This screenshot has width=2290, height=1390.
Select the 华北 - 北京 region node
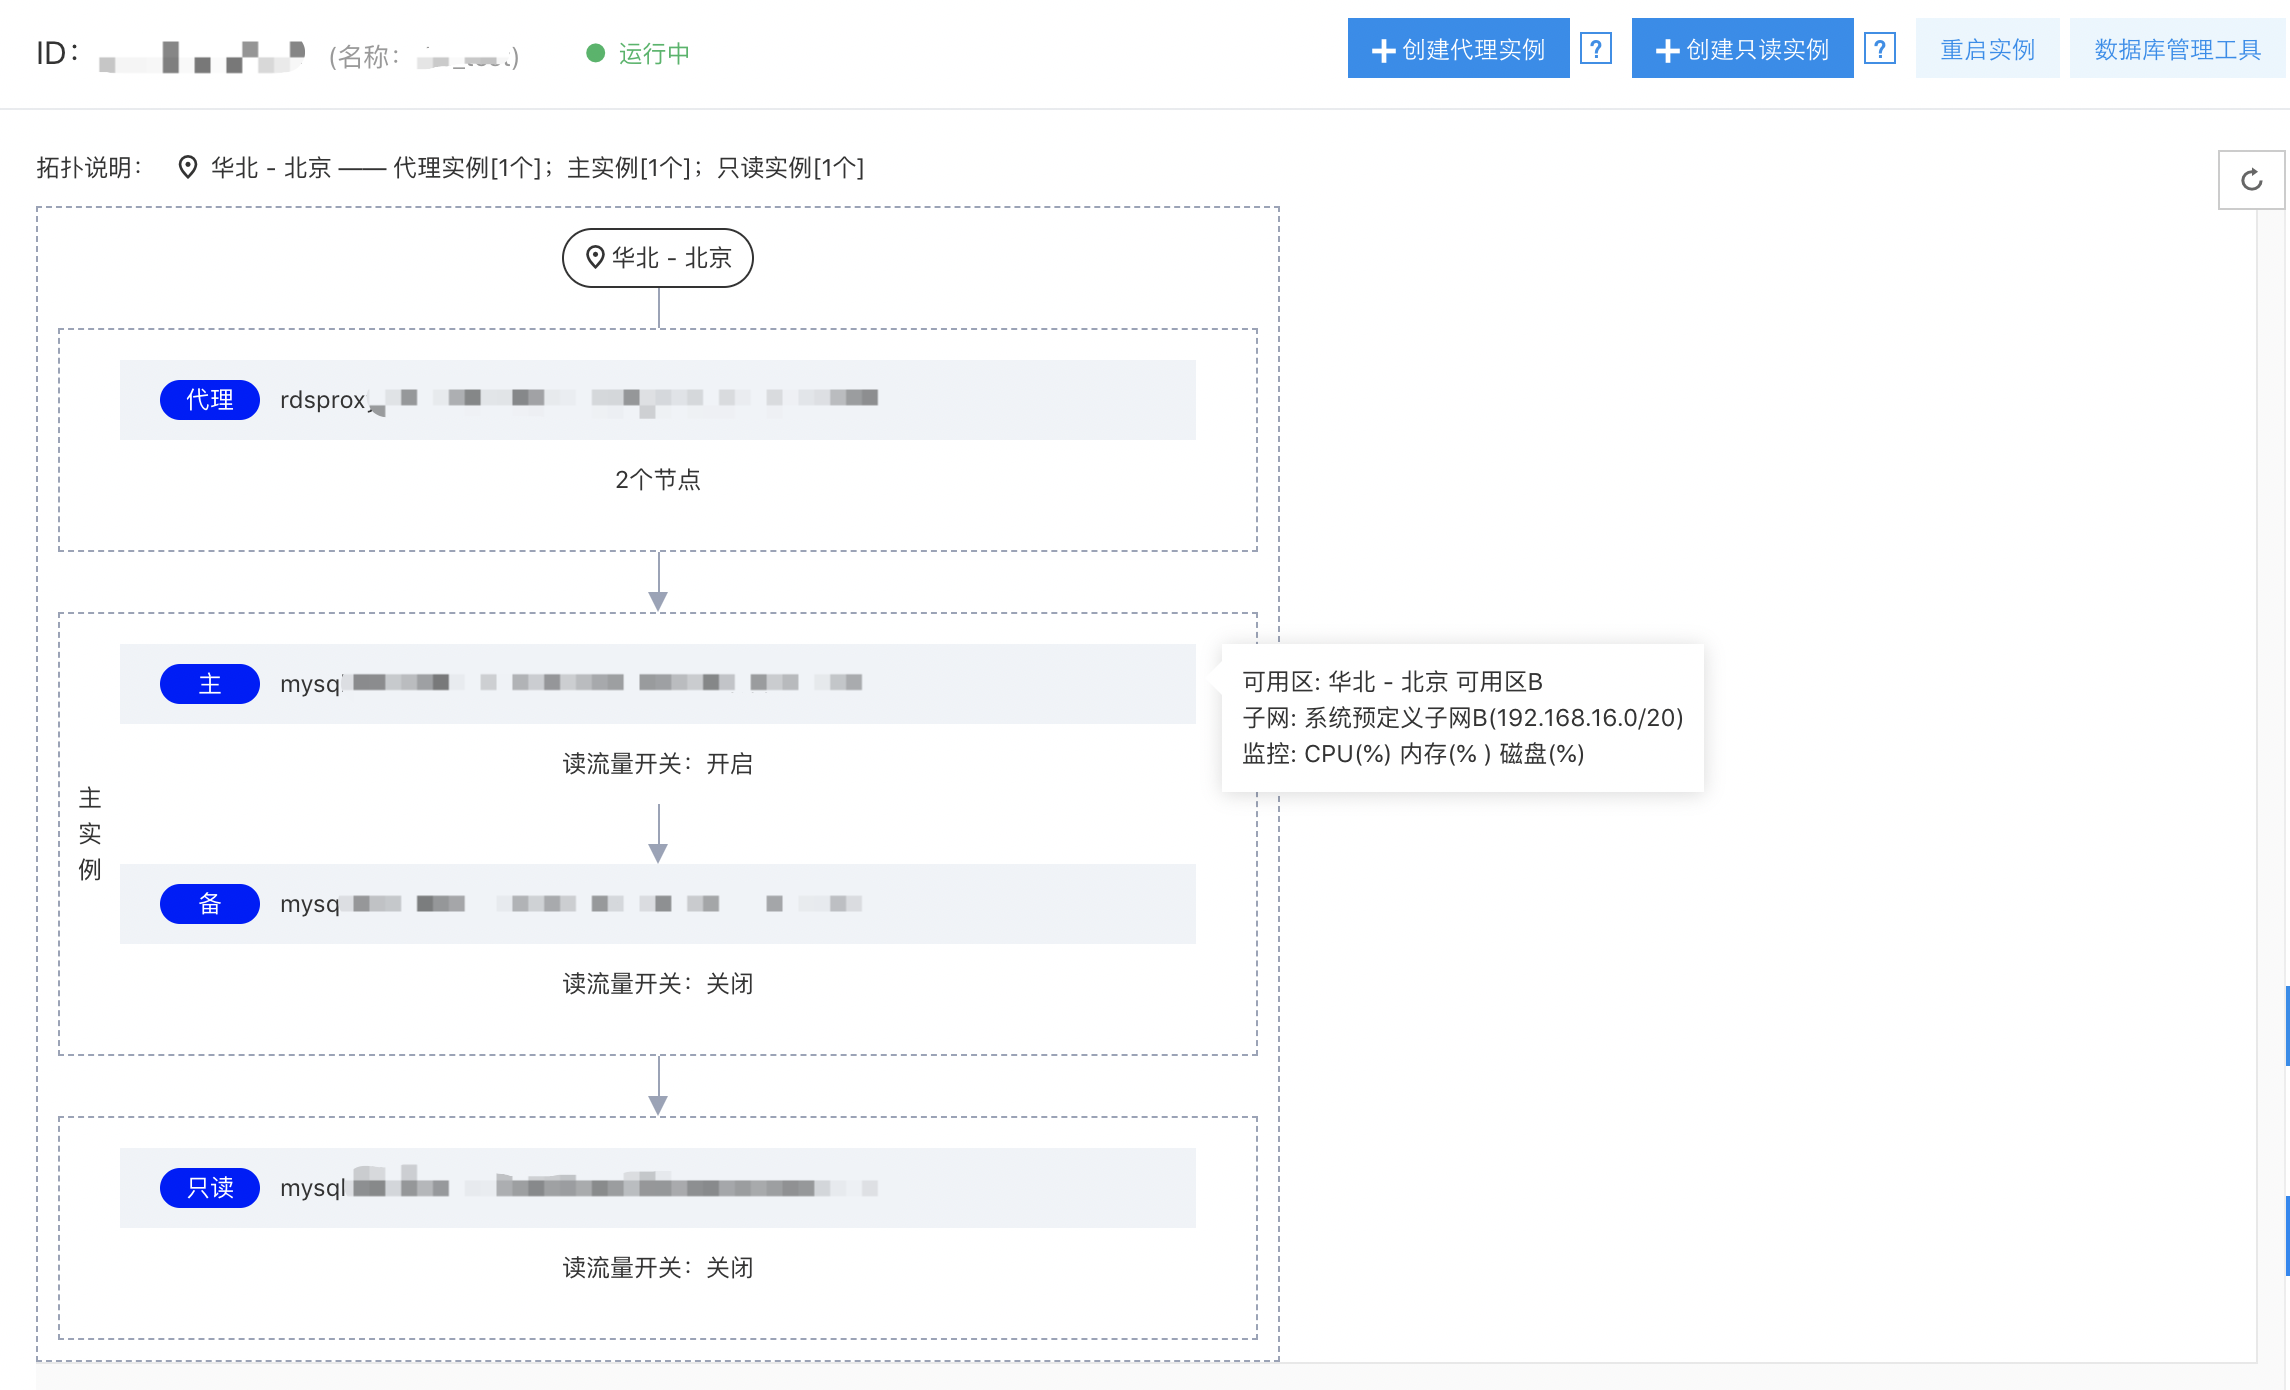click(658, 258)
